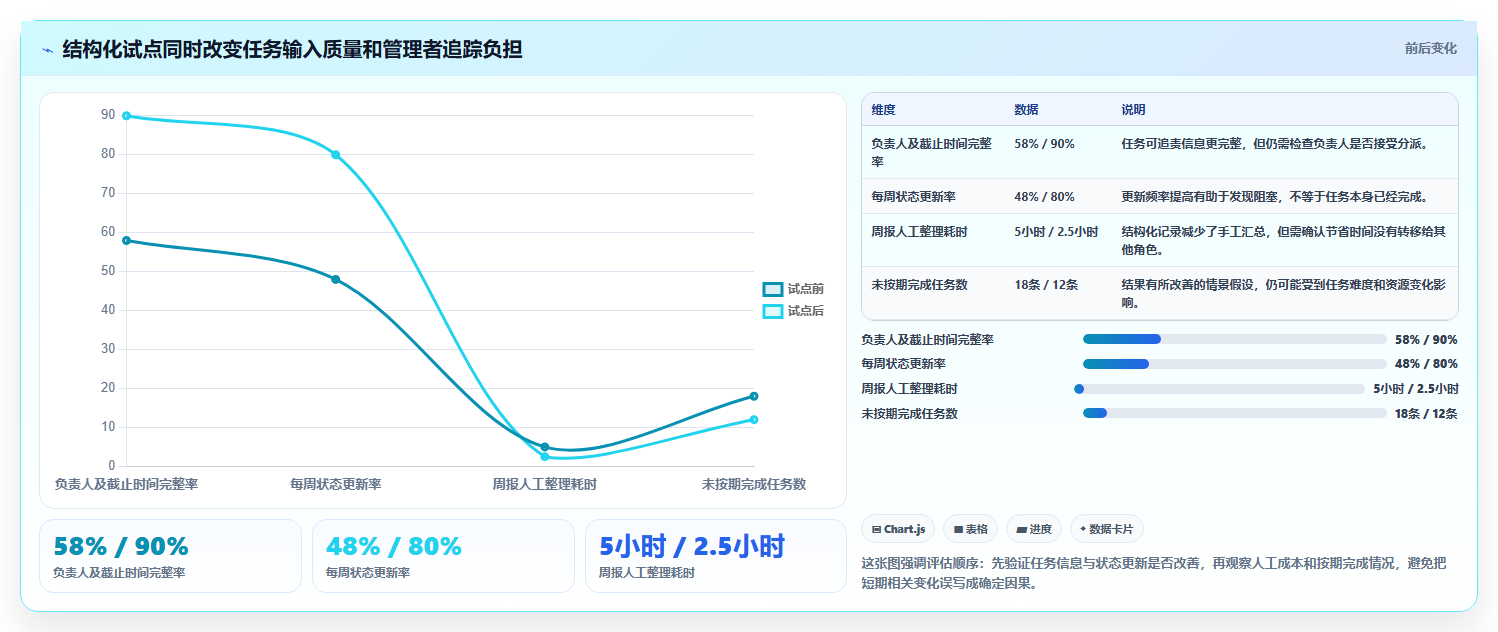
Task: Click the 48% / 80% data card
Action: [443, 556]
